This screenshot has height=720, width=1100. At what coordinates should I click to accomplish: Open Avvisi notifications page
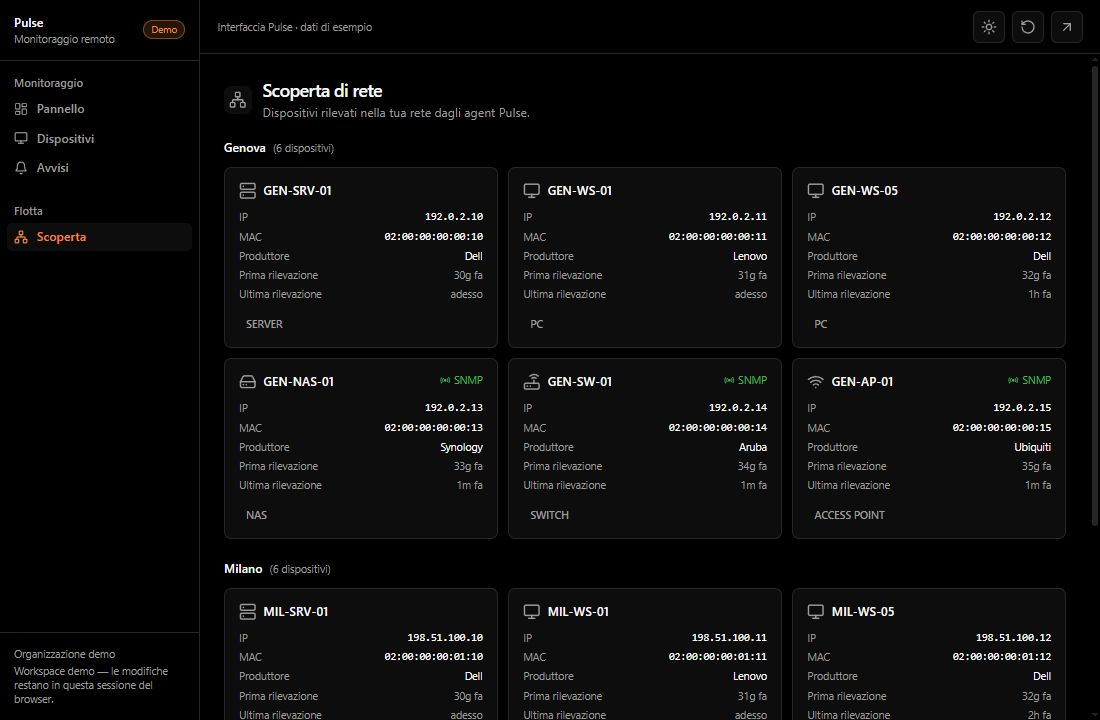click(99, 168)
